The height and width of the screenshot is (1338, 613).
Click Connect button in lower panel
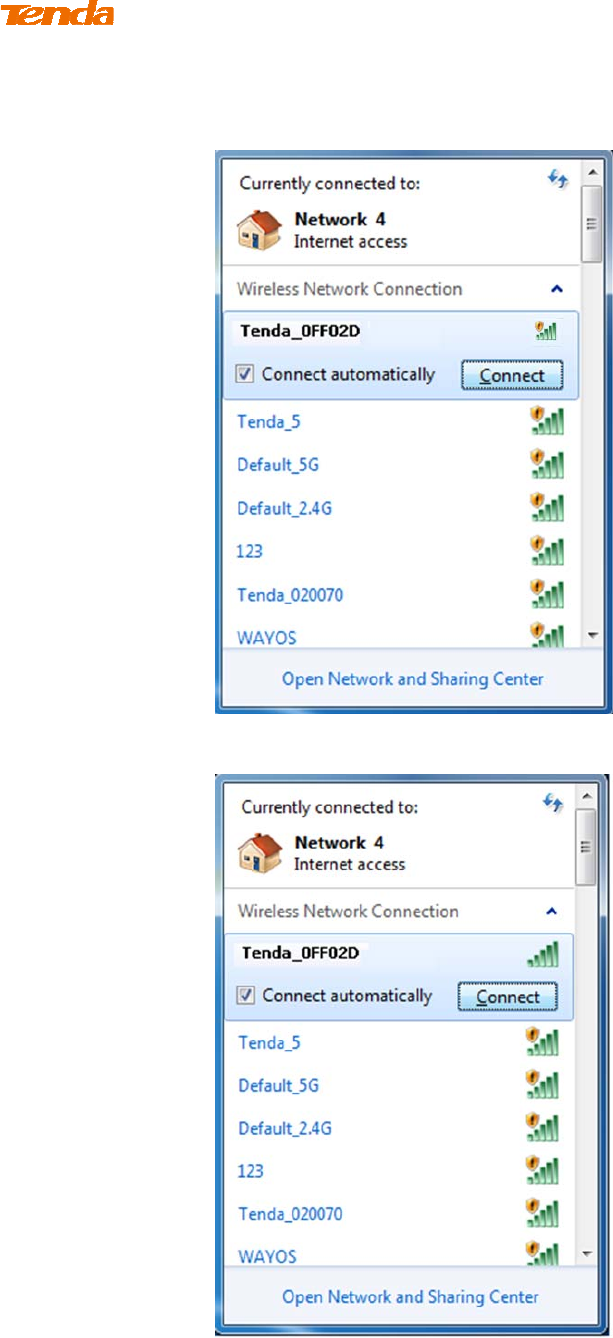[x=508, y=997]
